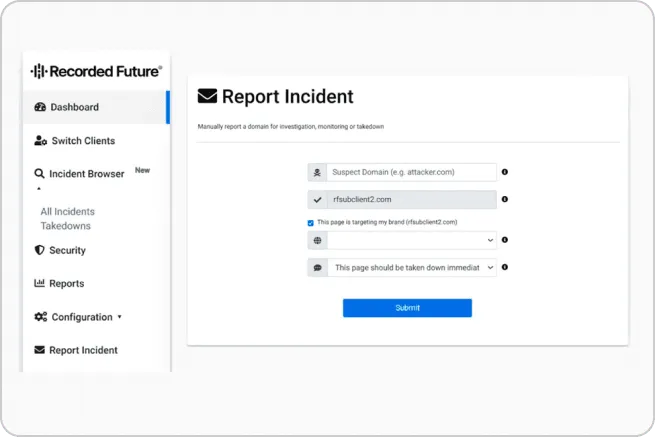Click info icon next to globe dropdown
This screenshot has height=437, width=655.
tap(505, 240)
